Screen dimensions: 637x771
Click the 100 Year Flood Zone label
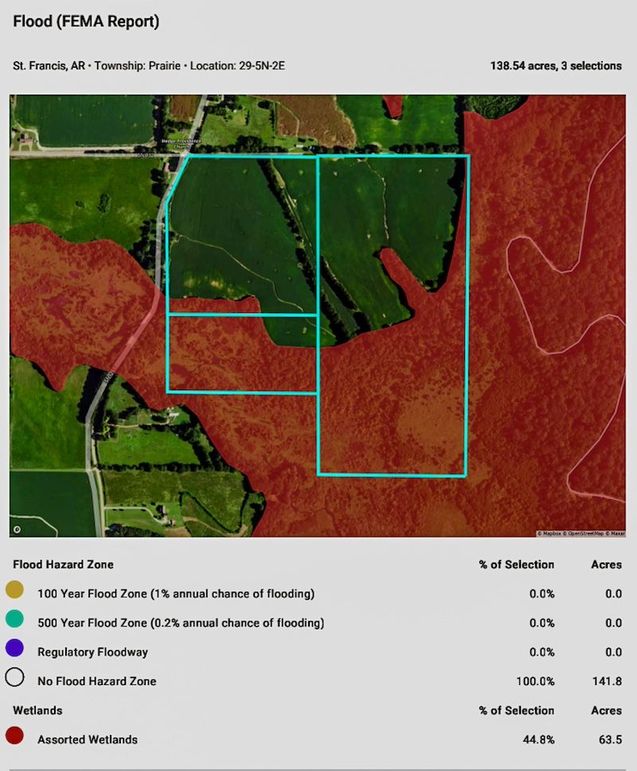point(175,594)
